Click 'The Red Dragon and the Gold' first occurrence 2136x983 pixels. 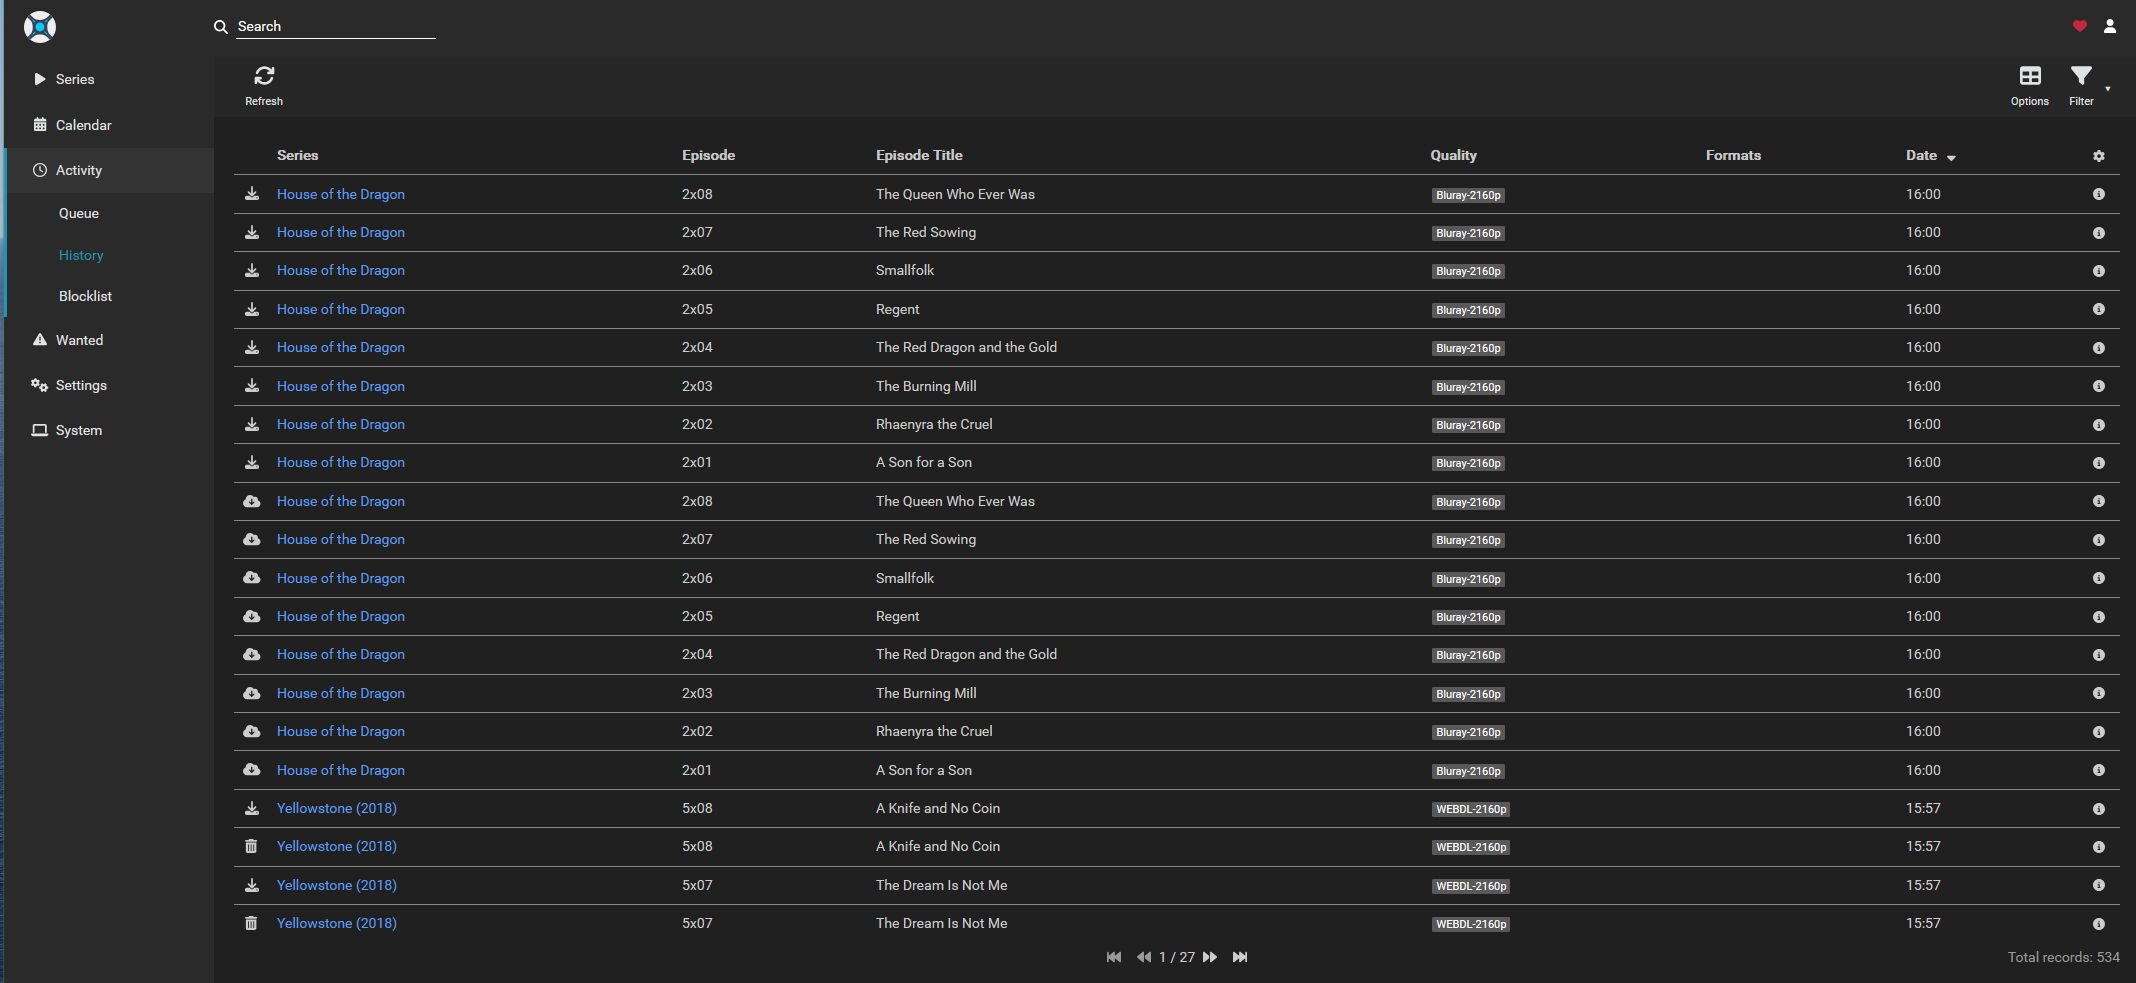coord(966,347)
